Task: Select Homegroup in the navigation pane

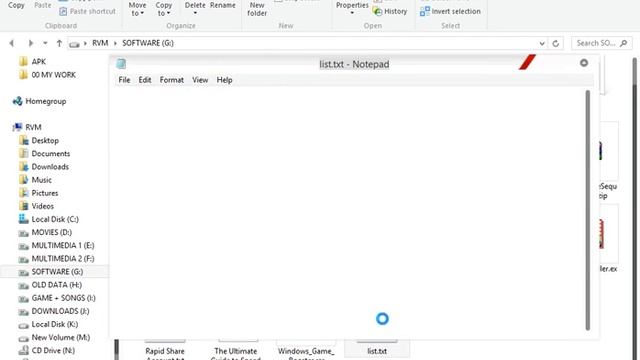Action: [45, 101]
